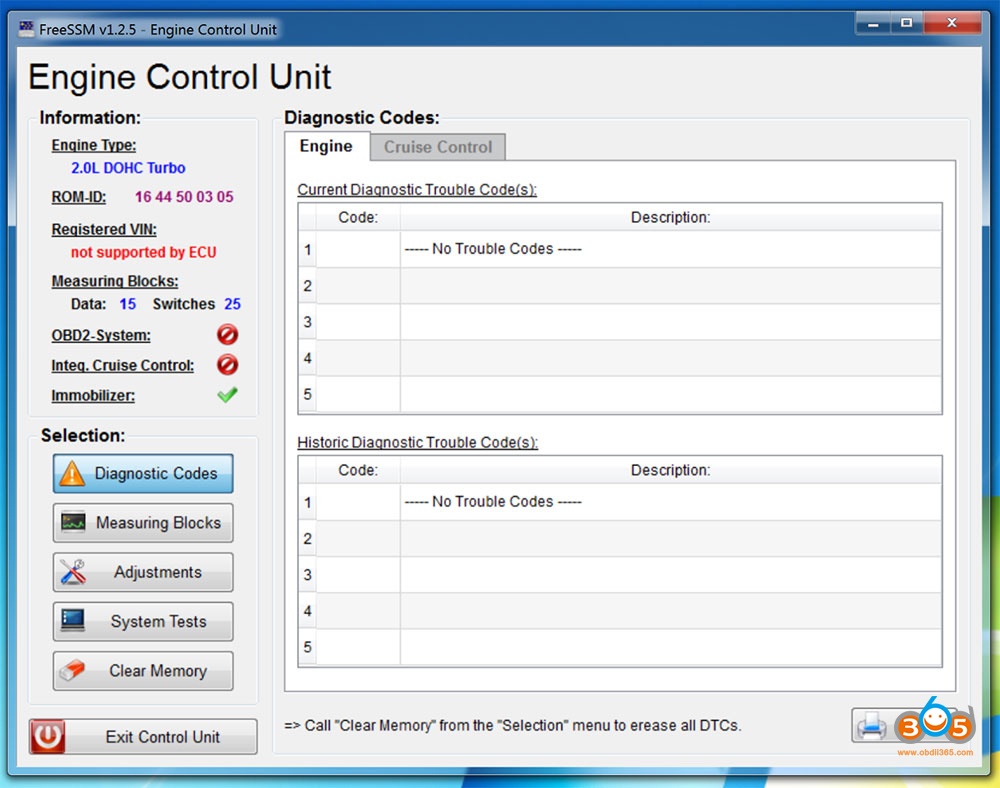Select row 3 header in the Current codes table
Screen dimensions: 1000x788
pos(307,322)
